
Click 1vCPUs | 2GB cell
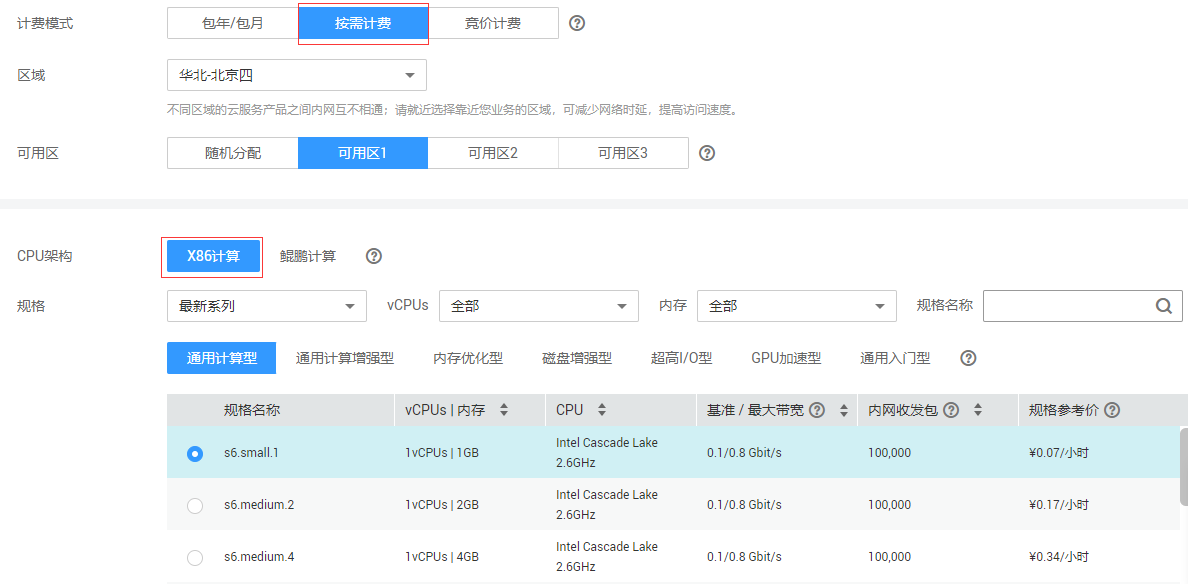[x=442, y=505]
